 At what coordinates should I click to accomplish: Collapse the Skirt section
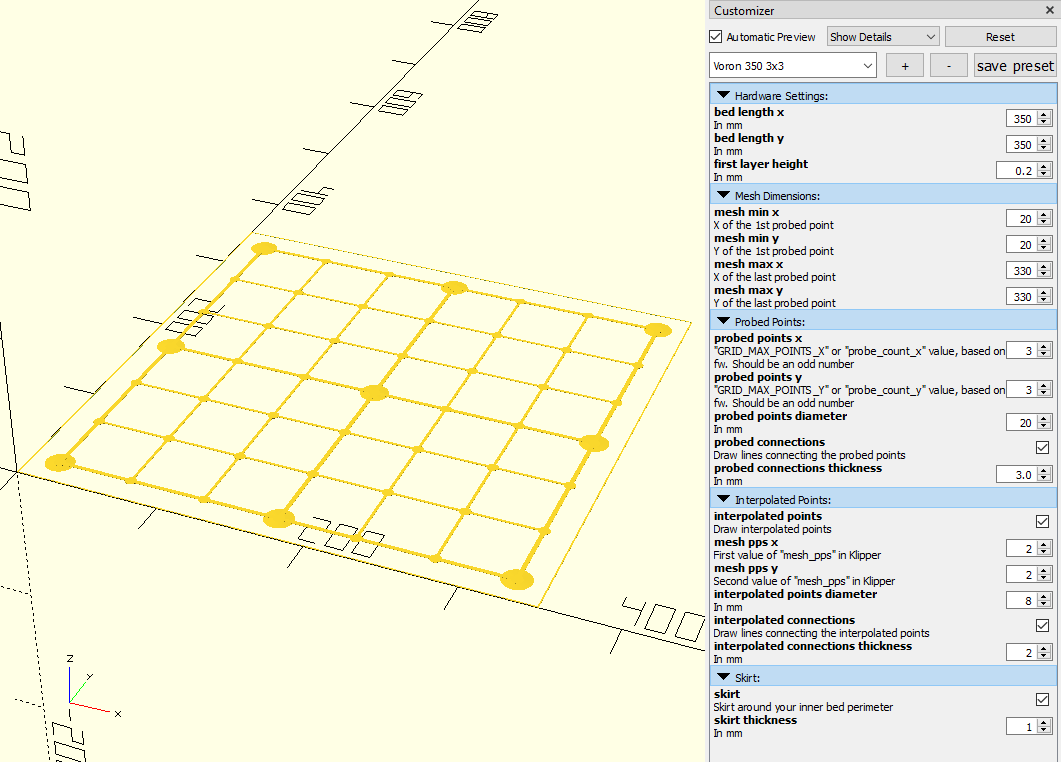[723, 677]
